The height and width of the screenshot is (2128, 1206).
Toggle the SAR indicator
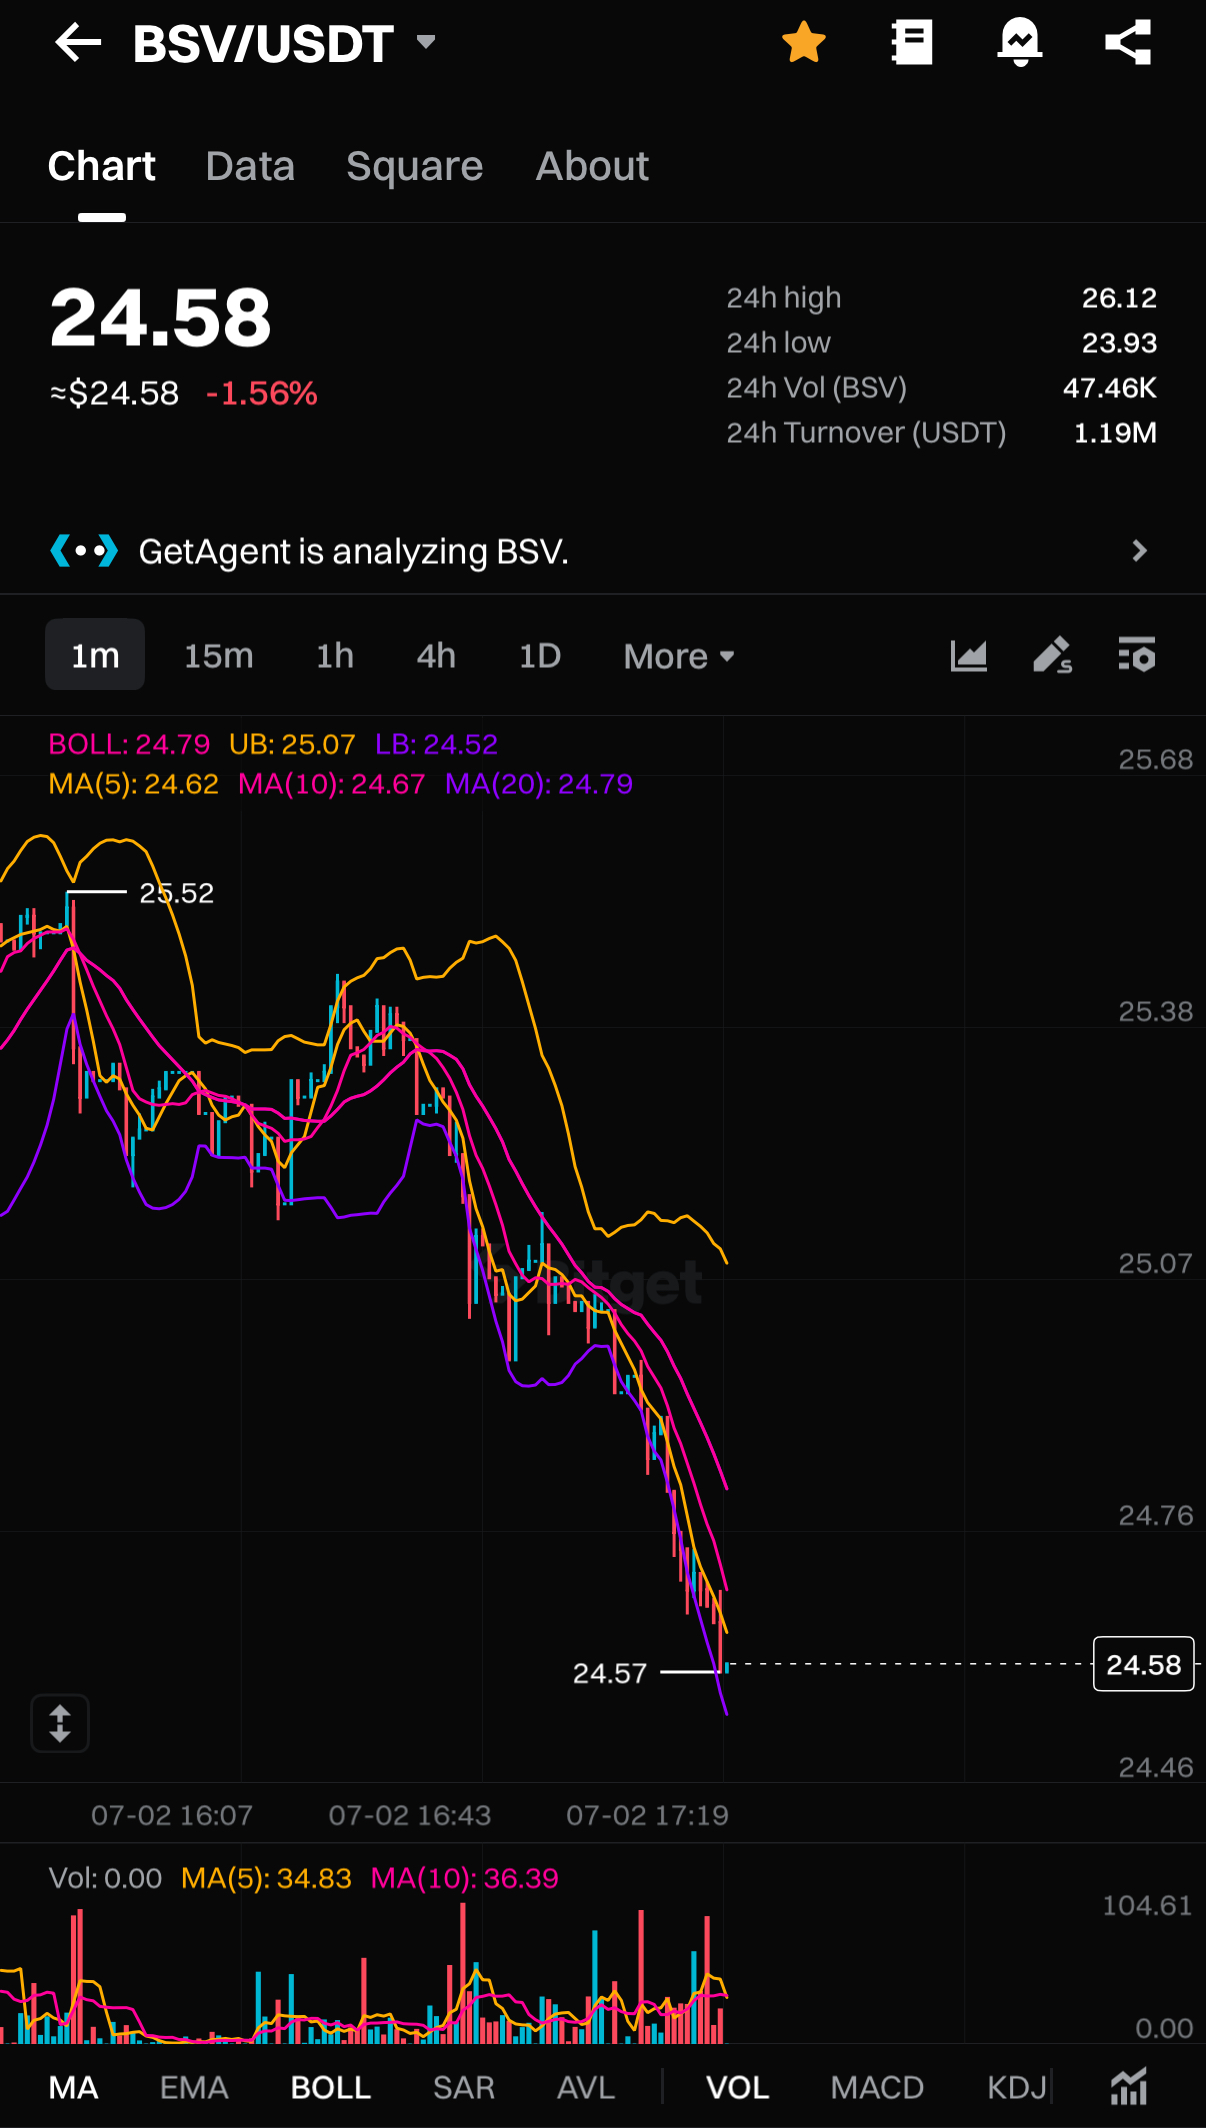[464, 2087]
